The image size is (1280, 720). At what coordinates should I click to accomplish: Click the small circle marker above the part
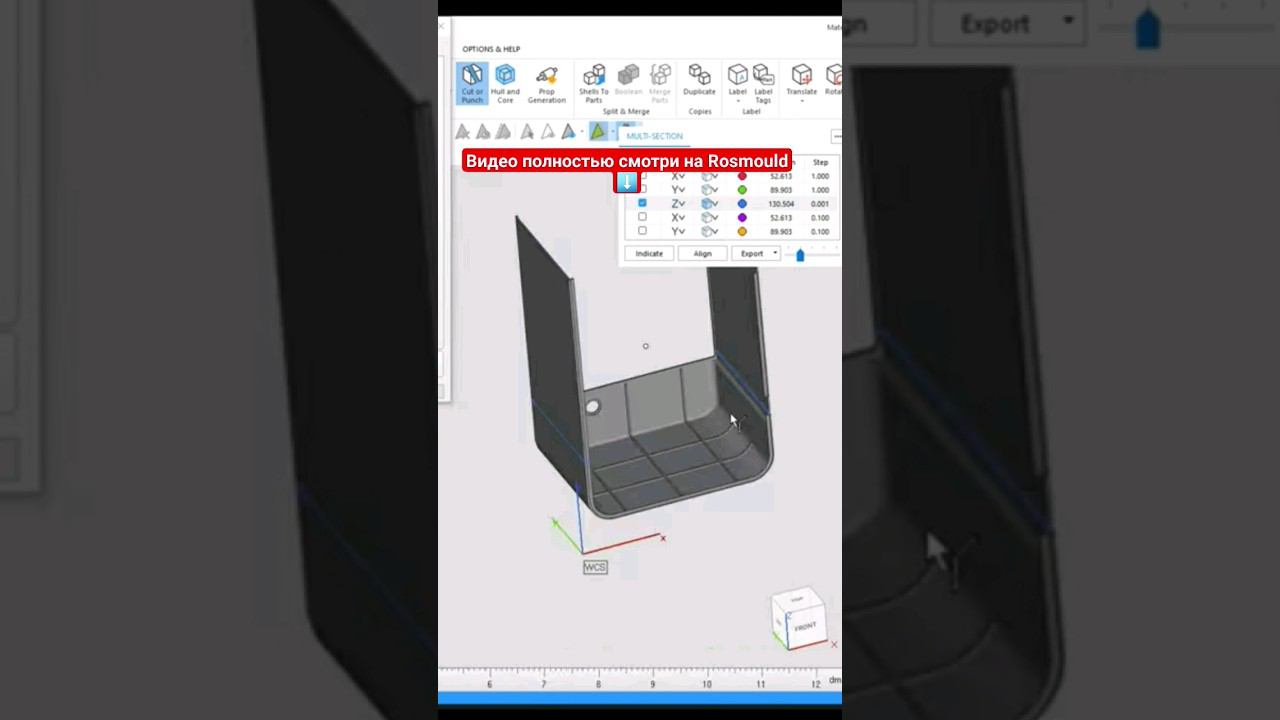point(645,346)
